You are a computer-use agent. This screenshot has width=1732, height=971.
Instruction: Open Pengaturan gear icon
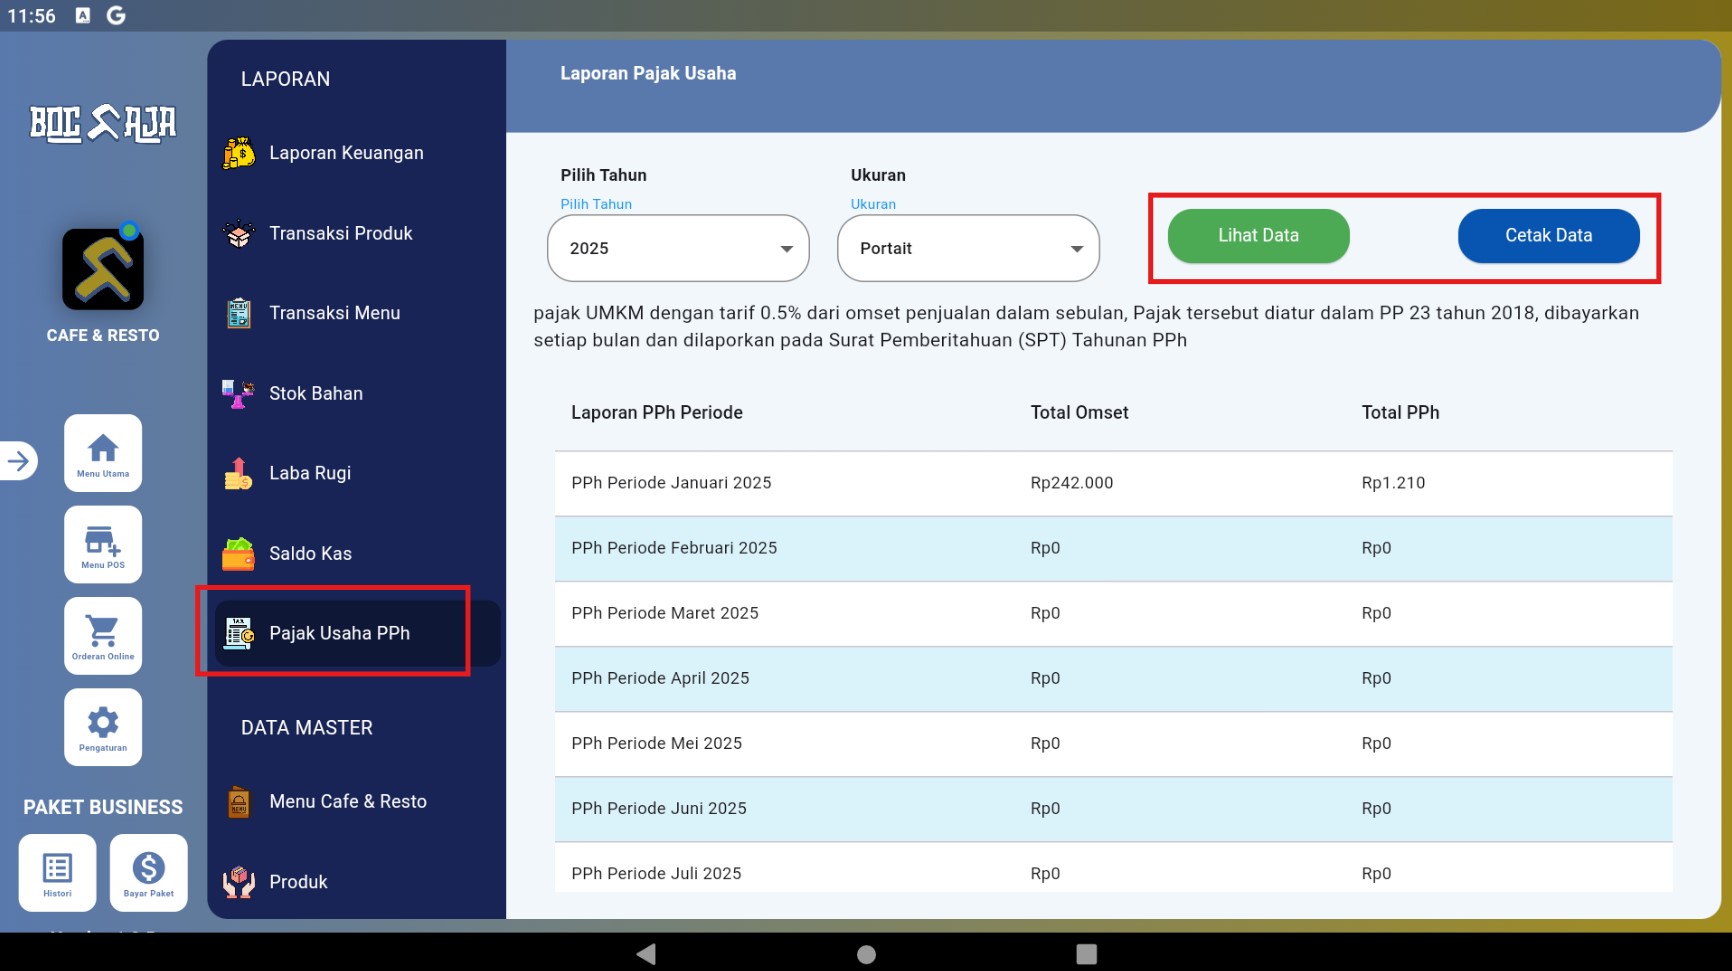(103, 727)
